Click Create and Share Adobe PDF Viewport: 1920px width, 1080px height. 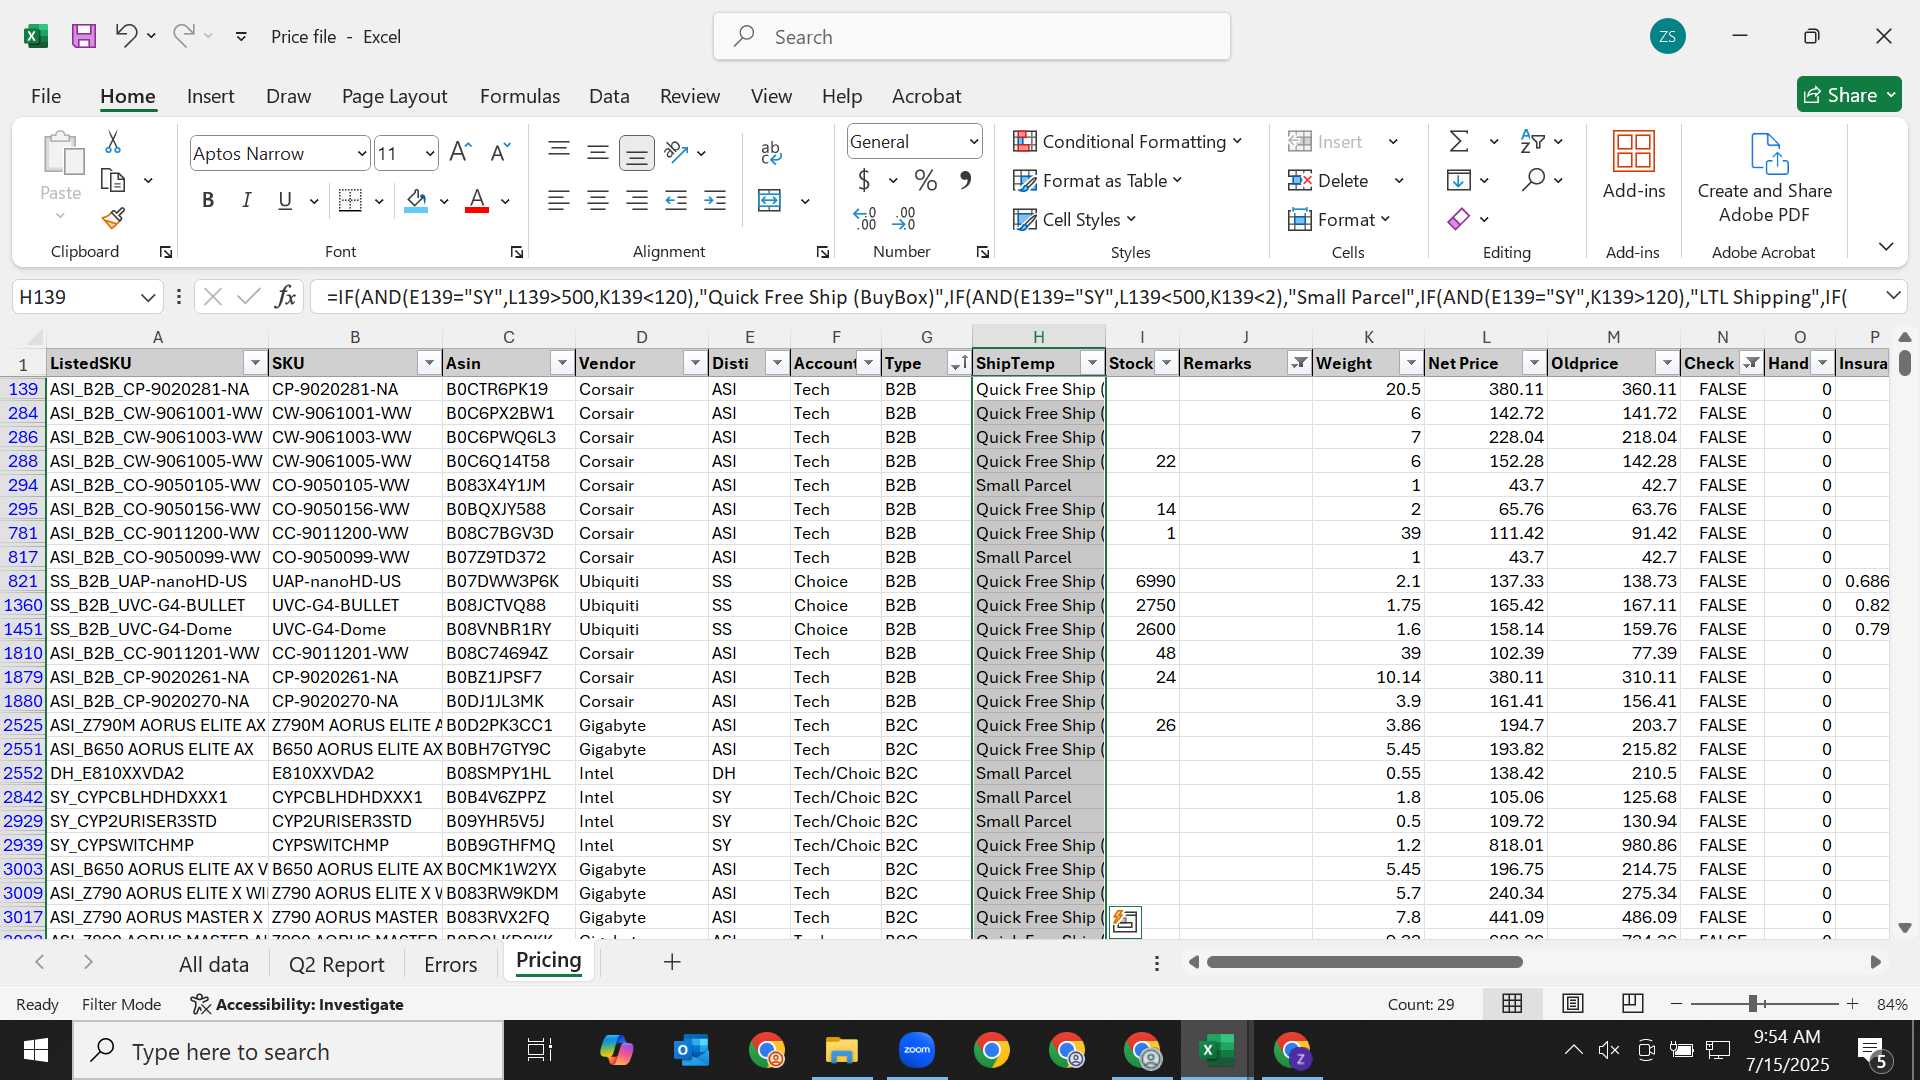pyautogui.click(x=1765, y=177)
